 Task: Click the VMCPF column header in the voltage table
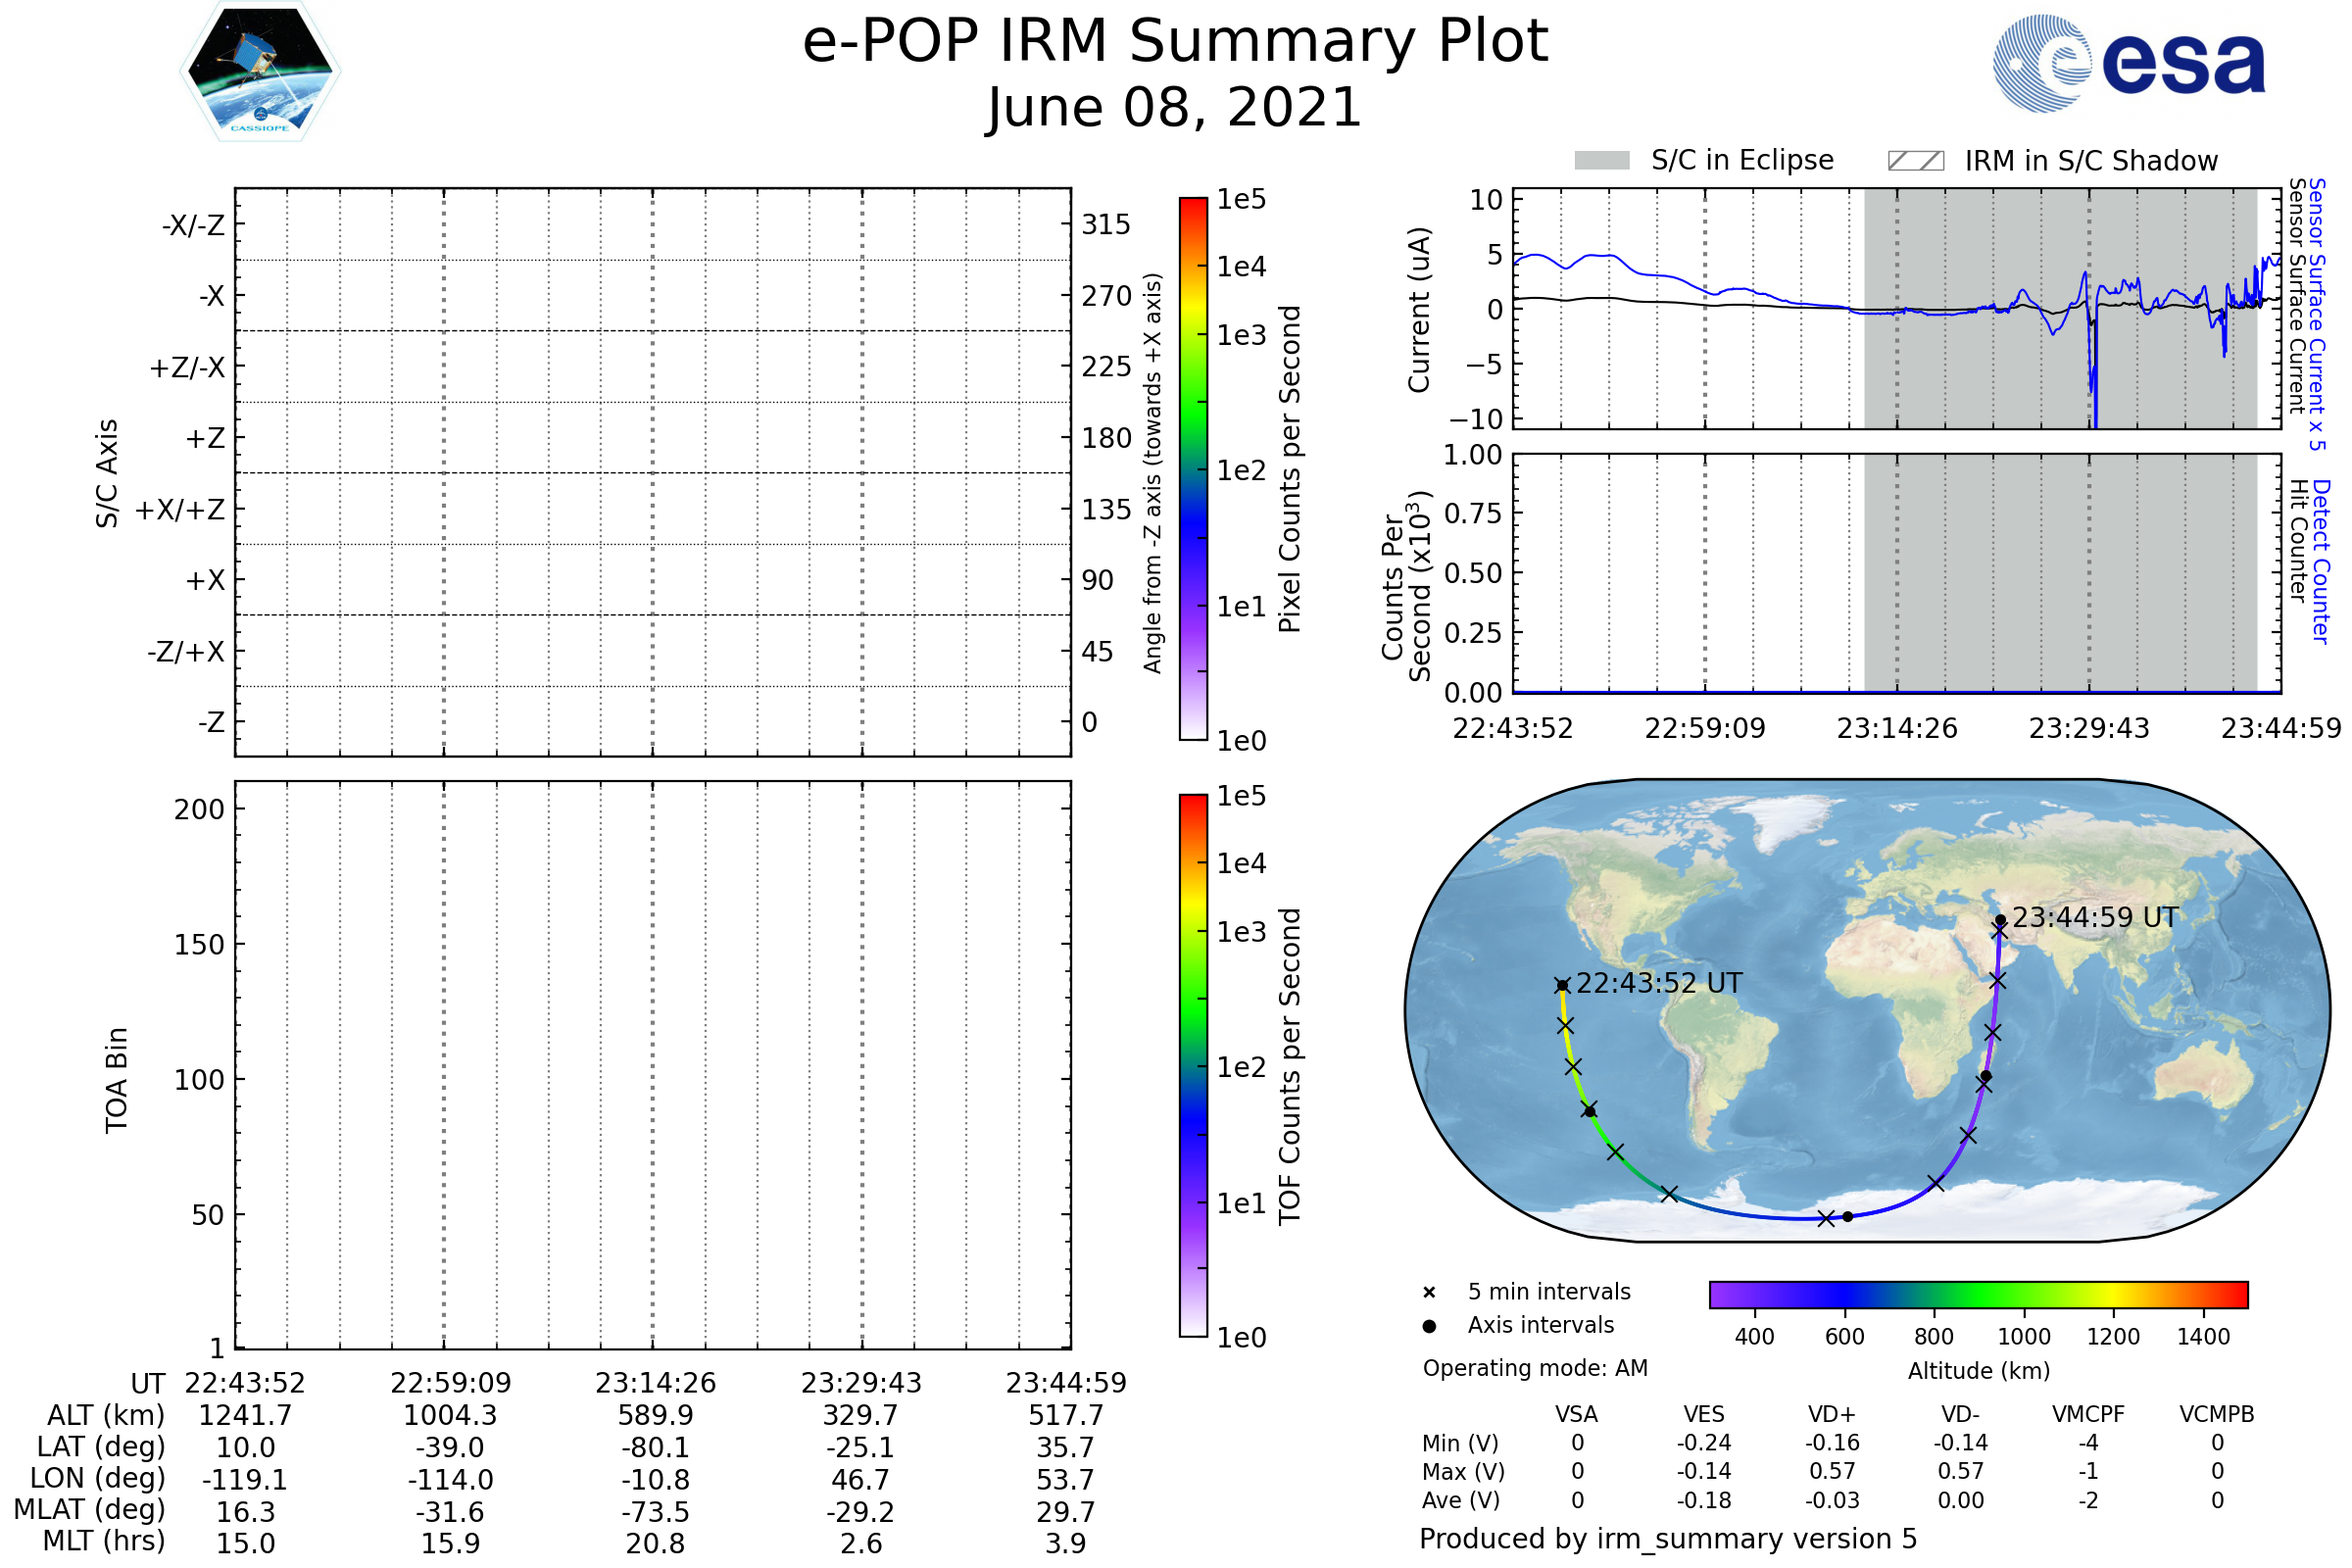point(2088,1415)
